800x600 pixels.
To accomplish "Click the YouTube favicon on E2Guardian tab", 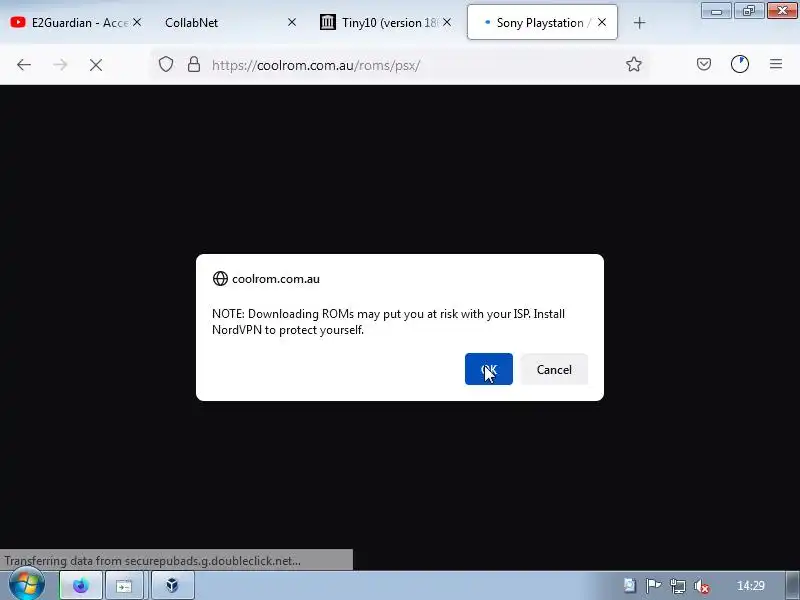I will click(x=18, y=22).
